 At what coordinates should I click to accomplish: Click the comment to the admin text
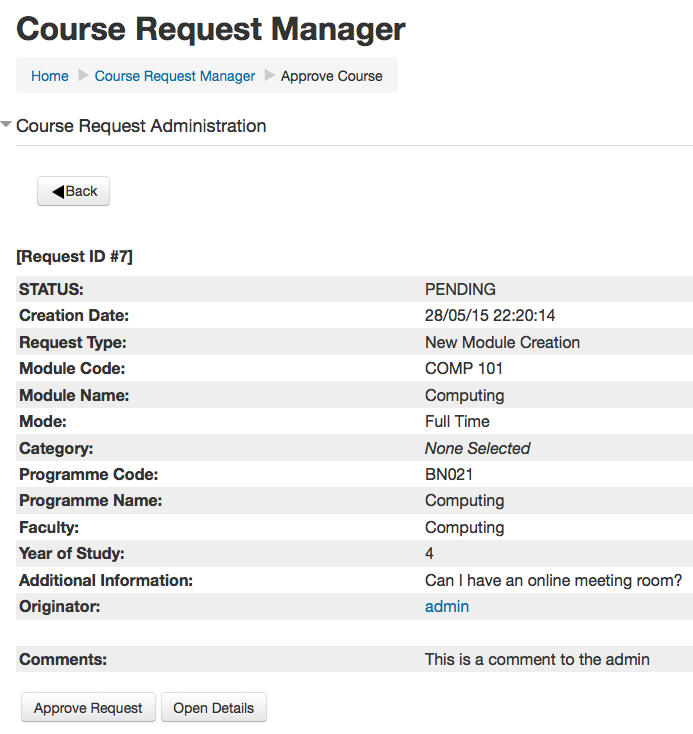pyautogui.click(x=537, y=659)
